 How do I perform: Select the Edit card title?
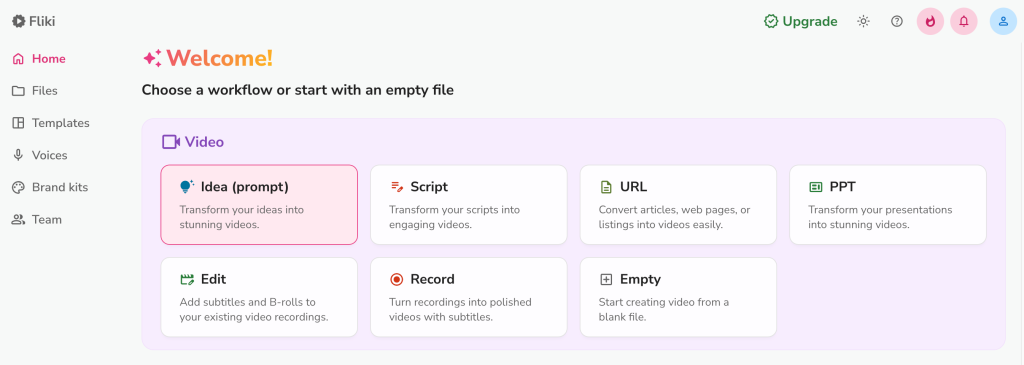tap(214, 279)
